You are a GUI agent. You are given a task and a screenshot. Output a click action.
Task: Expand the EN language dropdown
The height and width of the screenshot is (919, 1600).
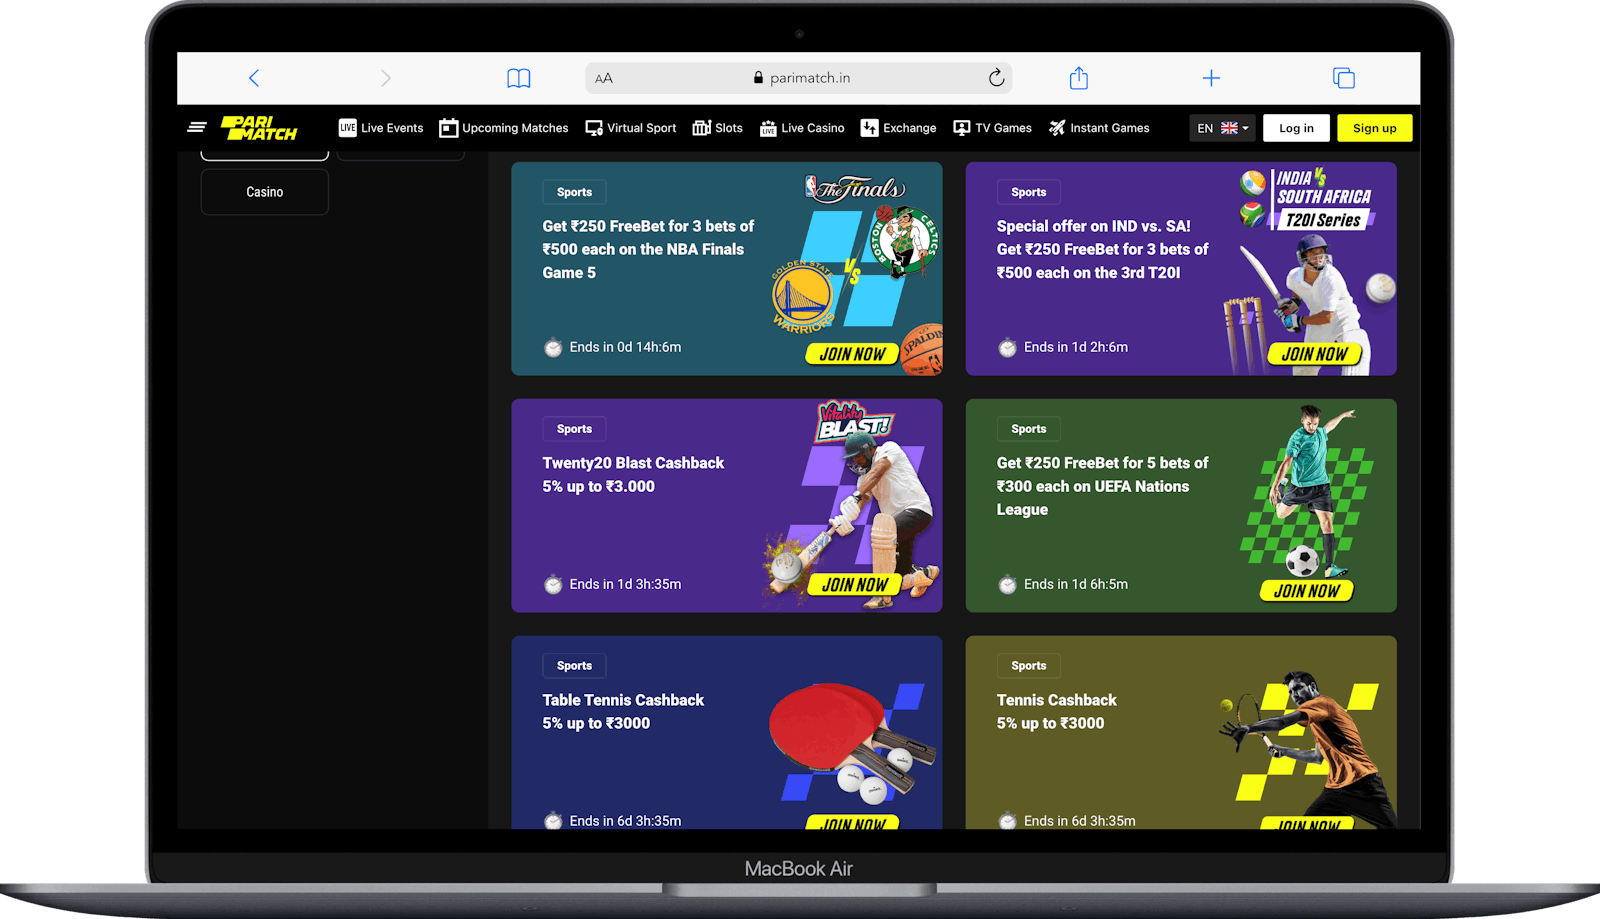[x=1222, y=128]
